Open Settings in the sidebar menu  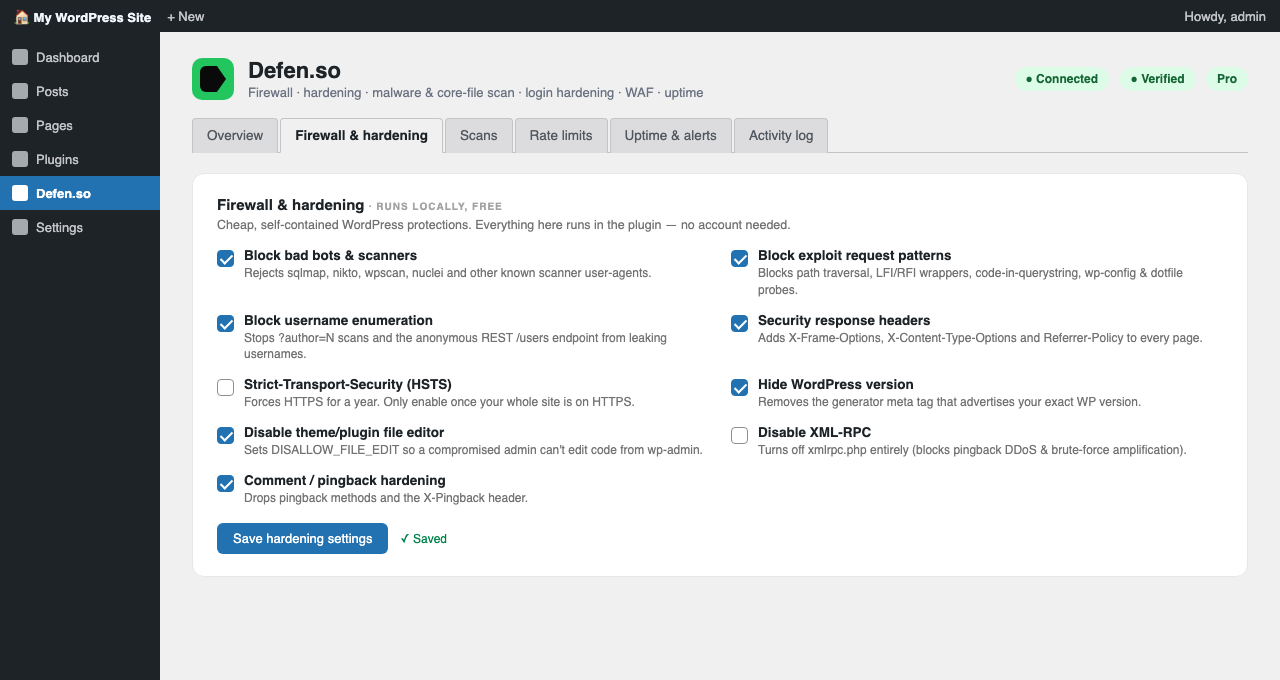coord(80,227)
